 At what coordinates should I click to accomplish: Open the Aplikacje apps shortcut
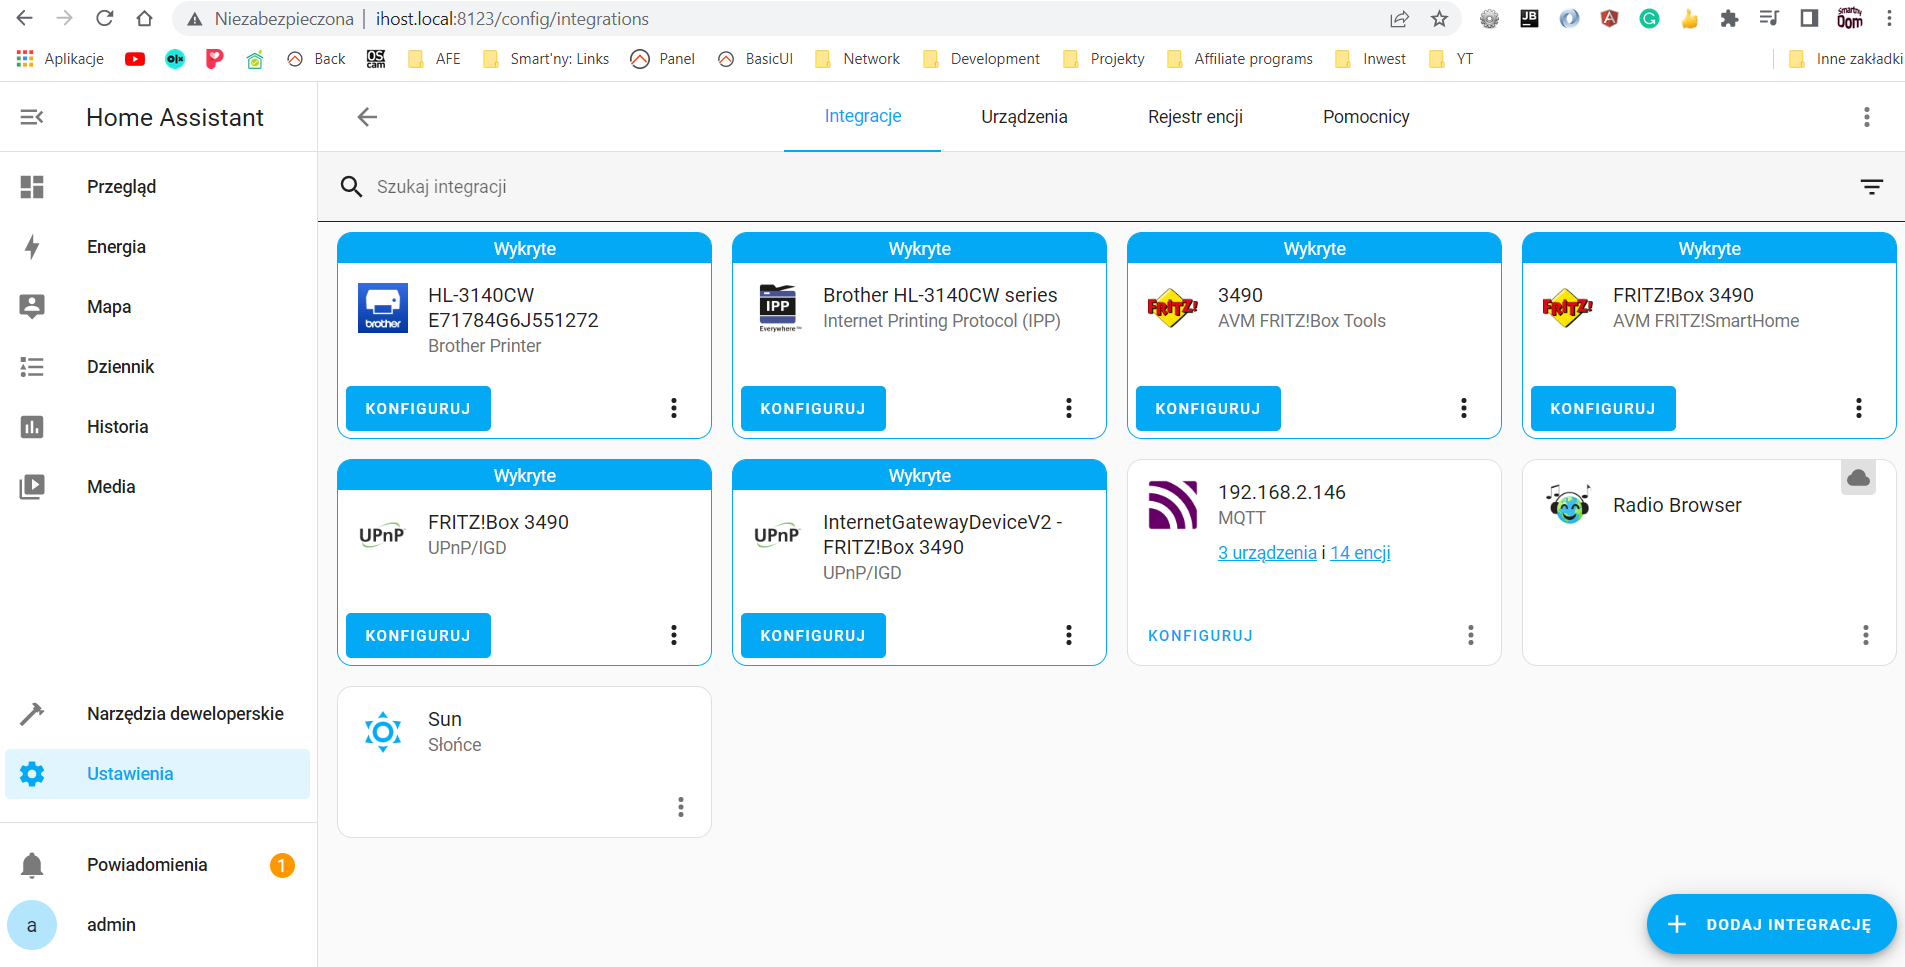pyautogui.click(x=61, y=59)
